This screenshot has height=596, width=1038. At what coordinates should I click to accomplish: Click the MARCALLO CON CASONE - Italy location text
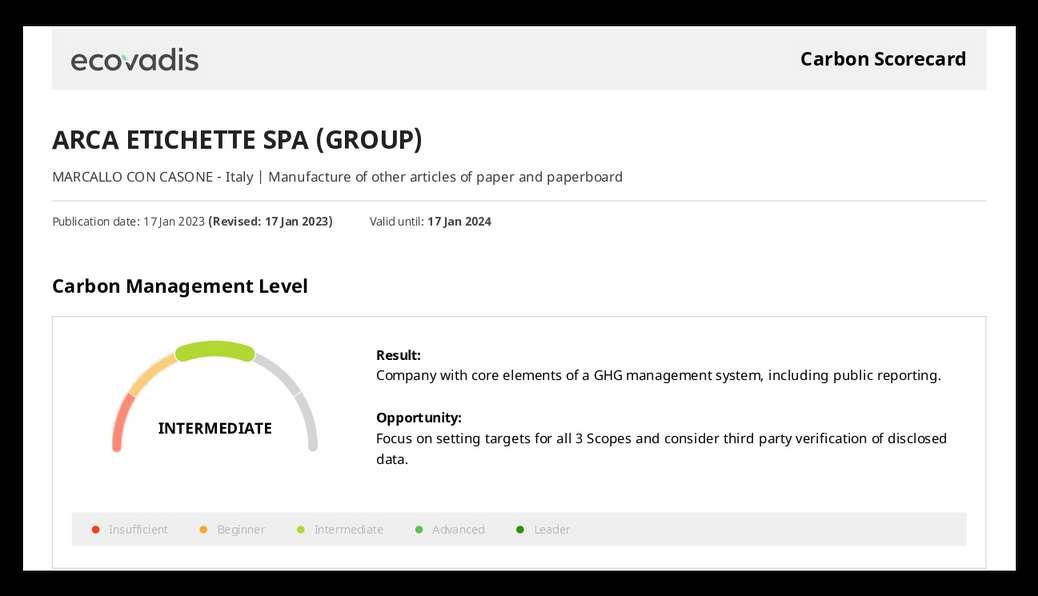coord(153,177)
